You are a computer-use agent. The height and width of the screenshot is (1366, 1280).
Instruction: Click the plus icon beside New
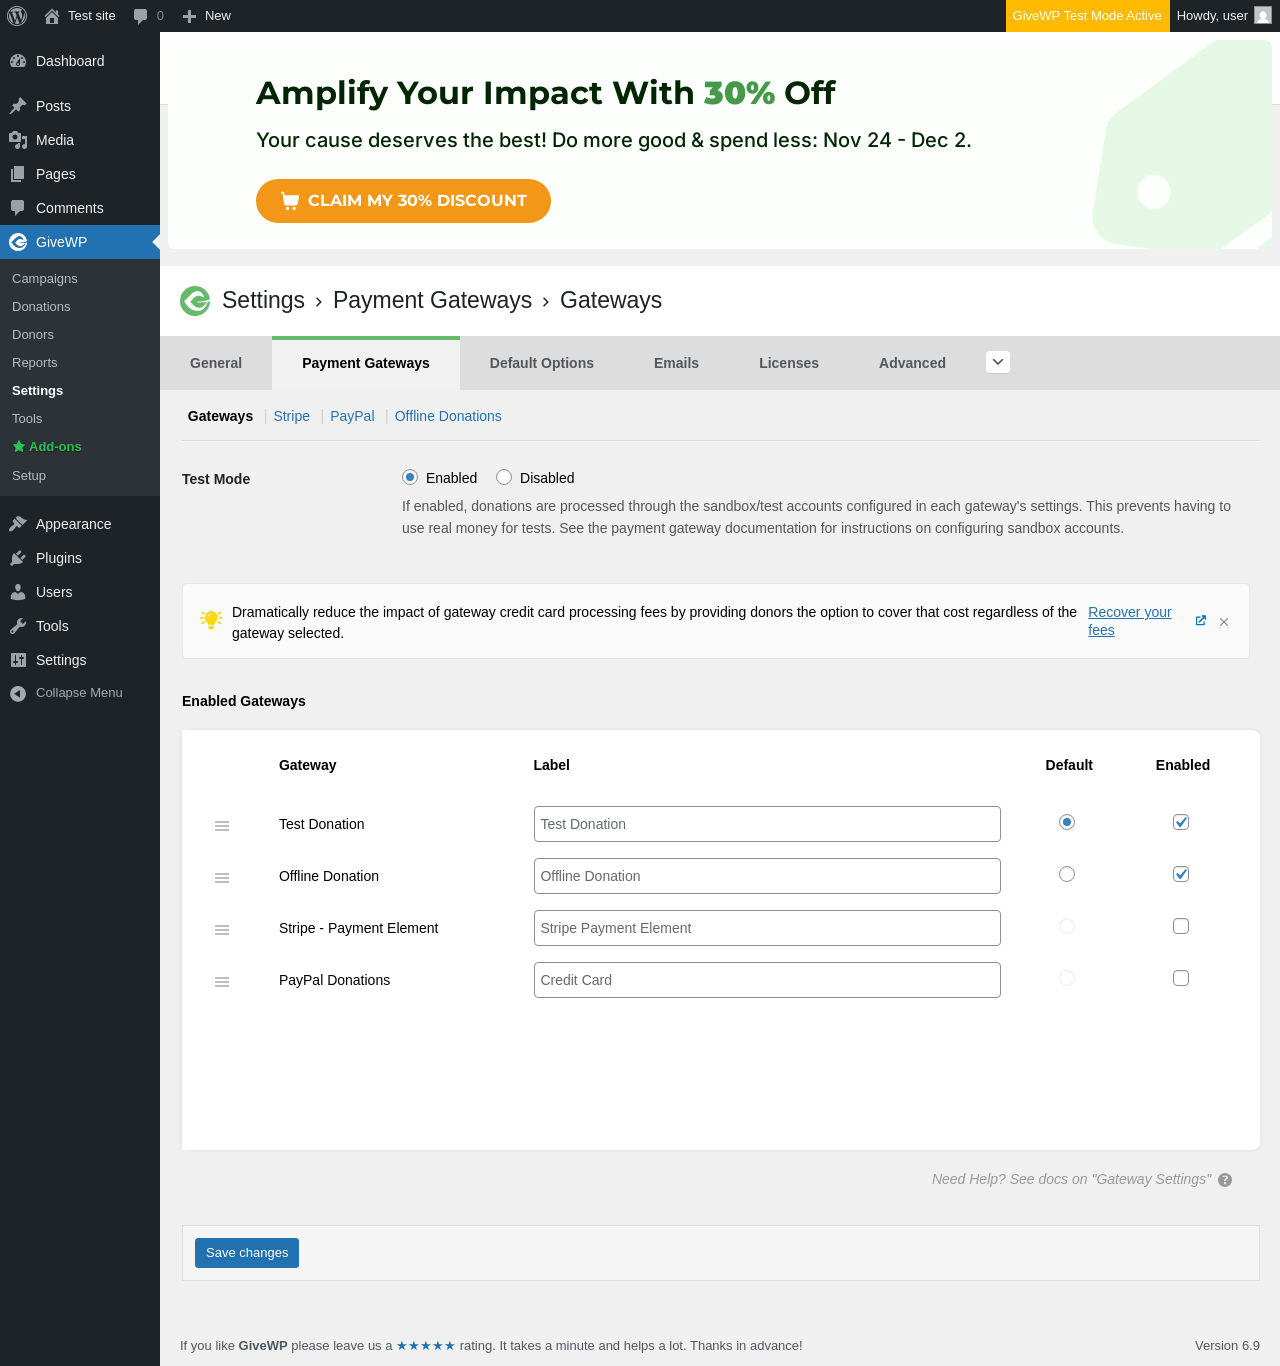coord(189,16)
